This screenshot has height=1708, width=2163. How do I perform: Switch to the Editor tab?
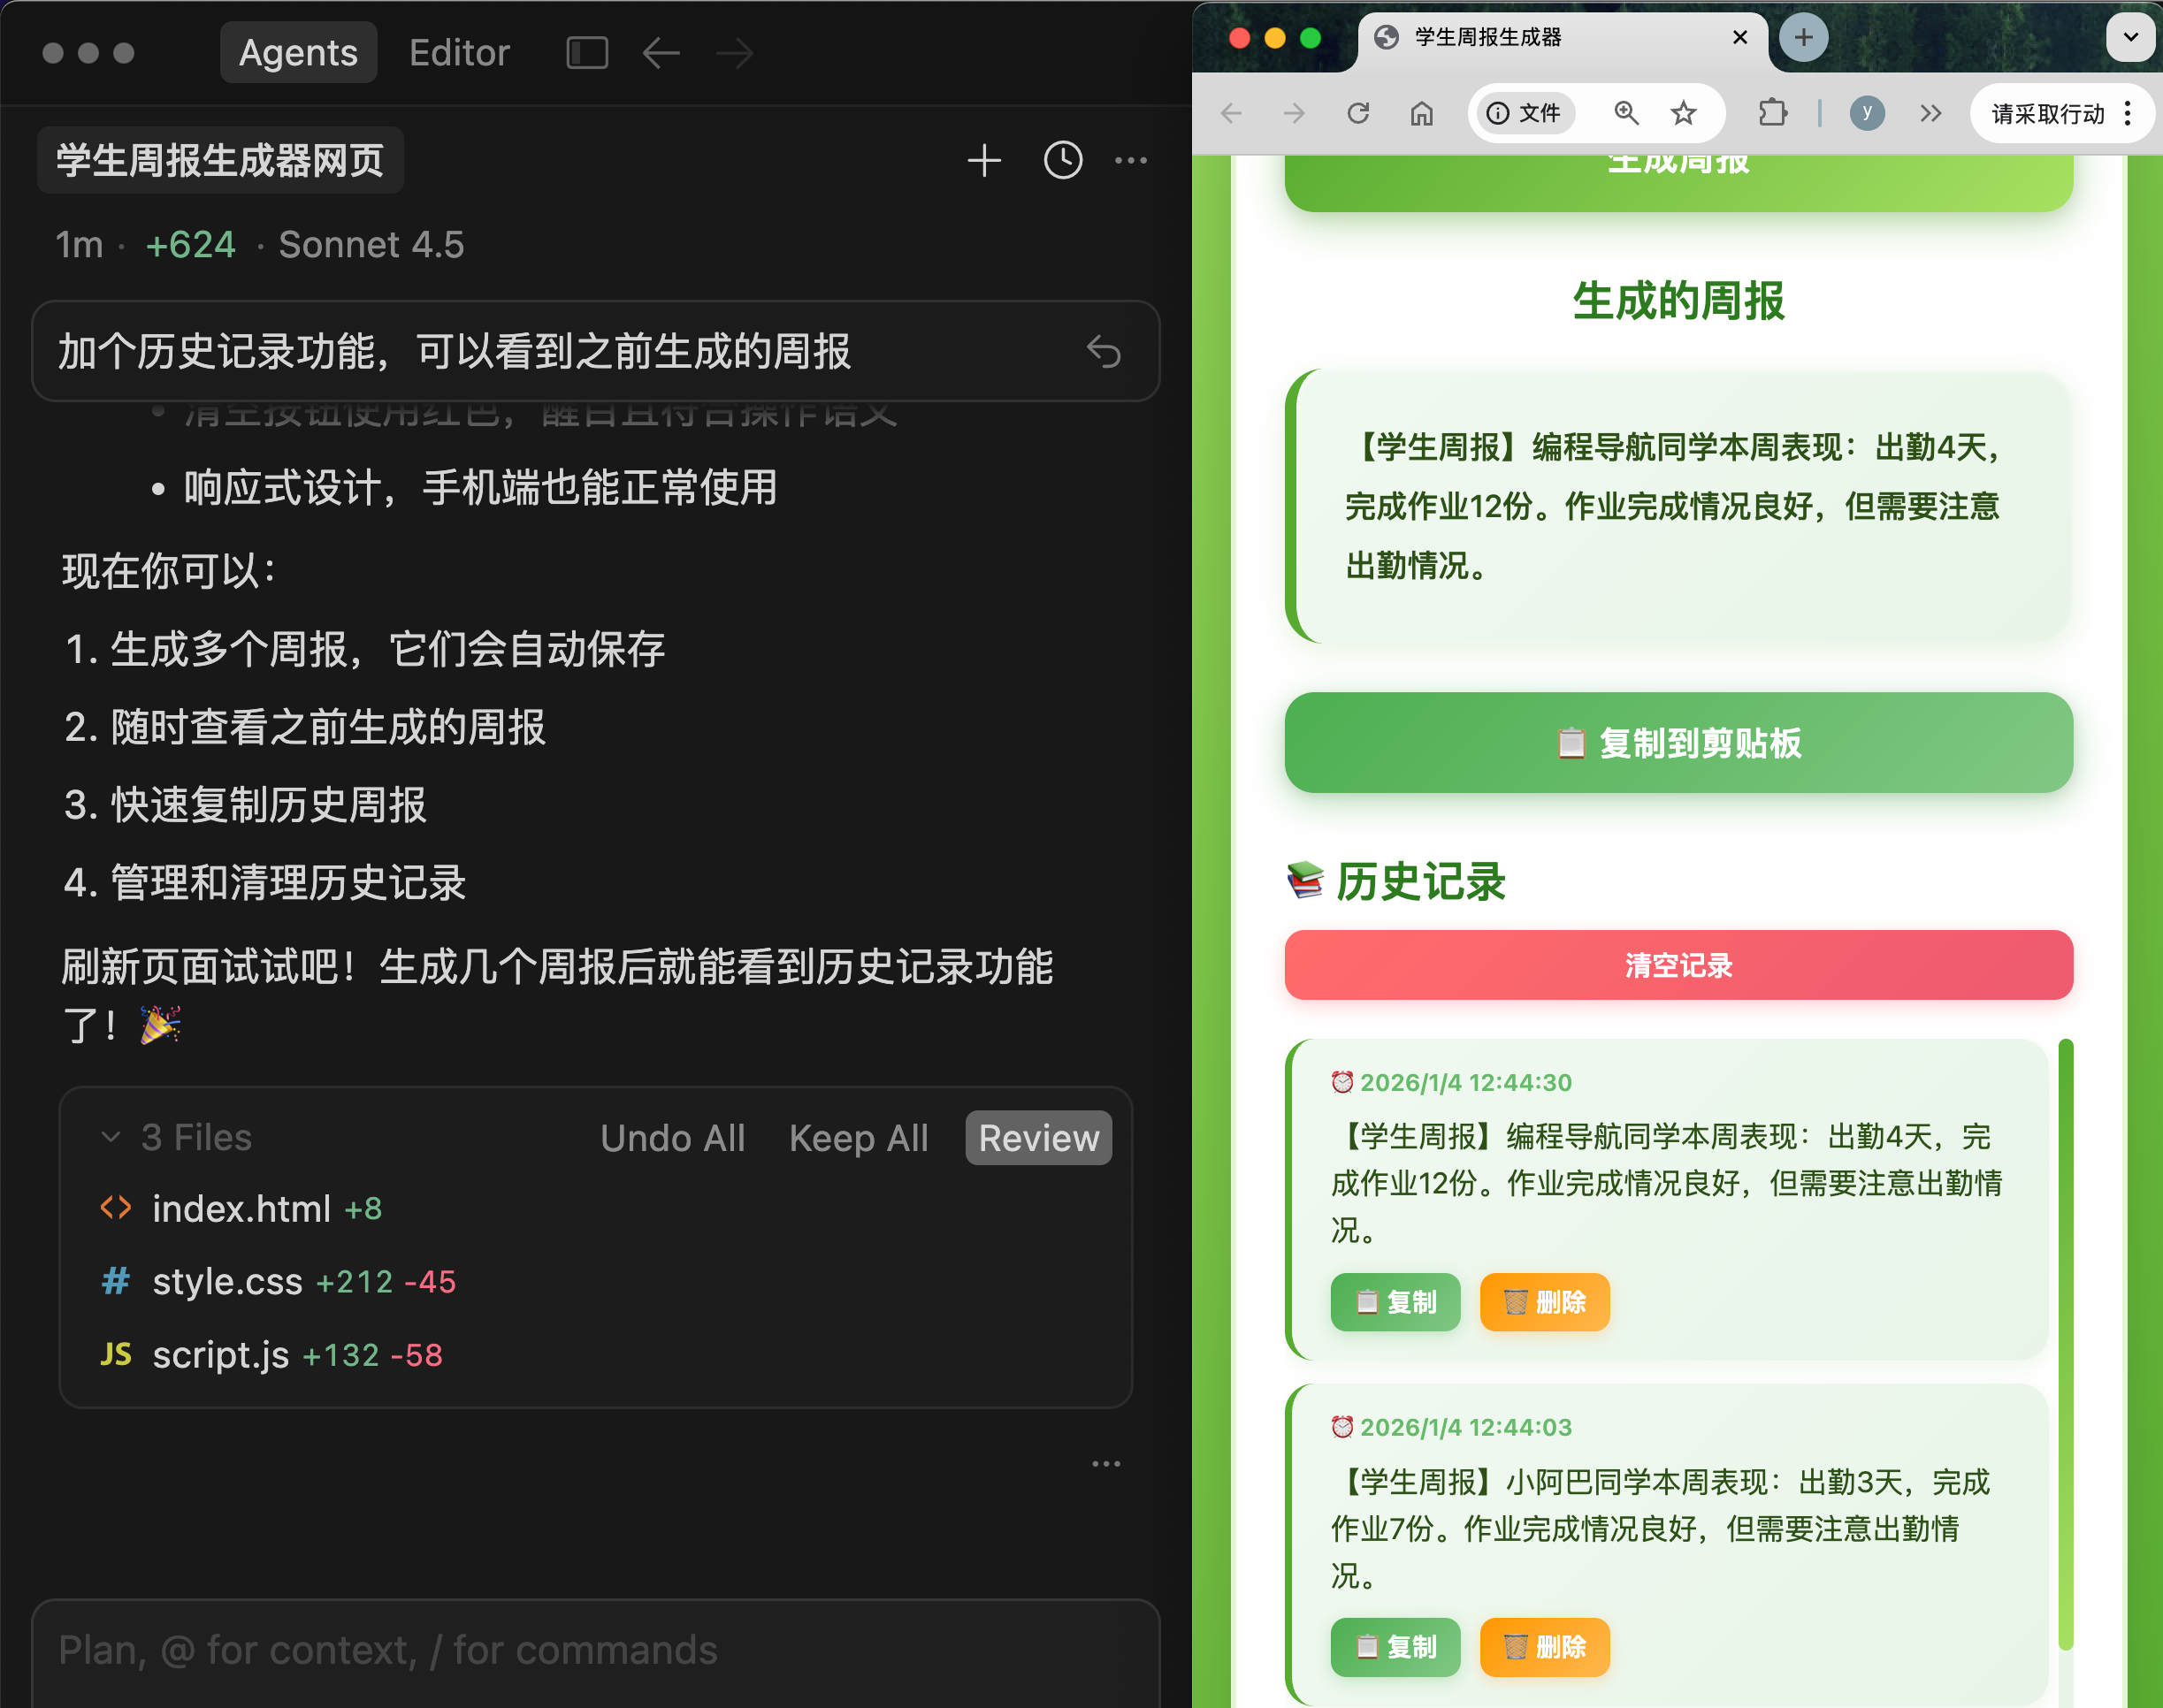(x=459, y=52)
